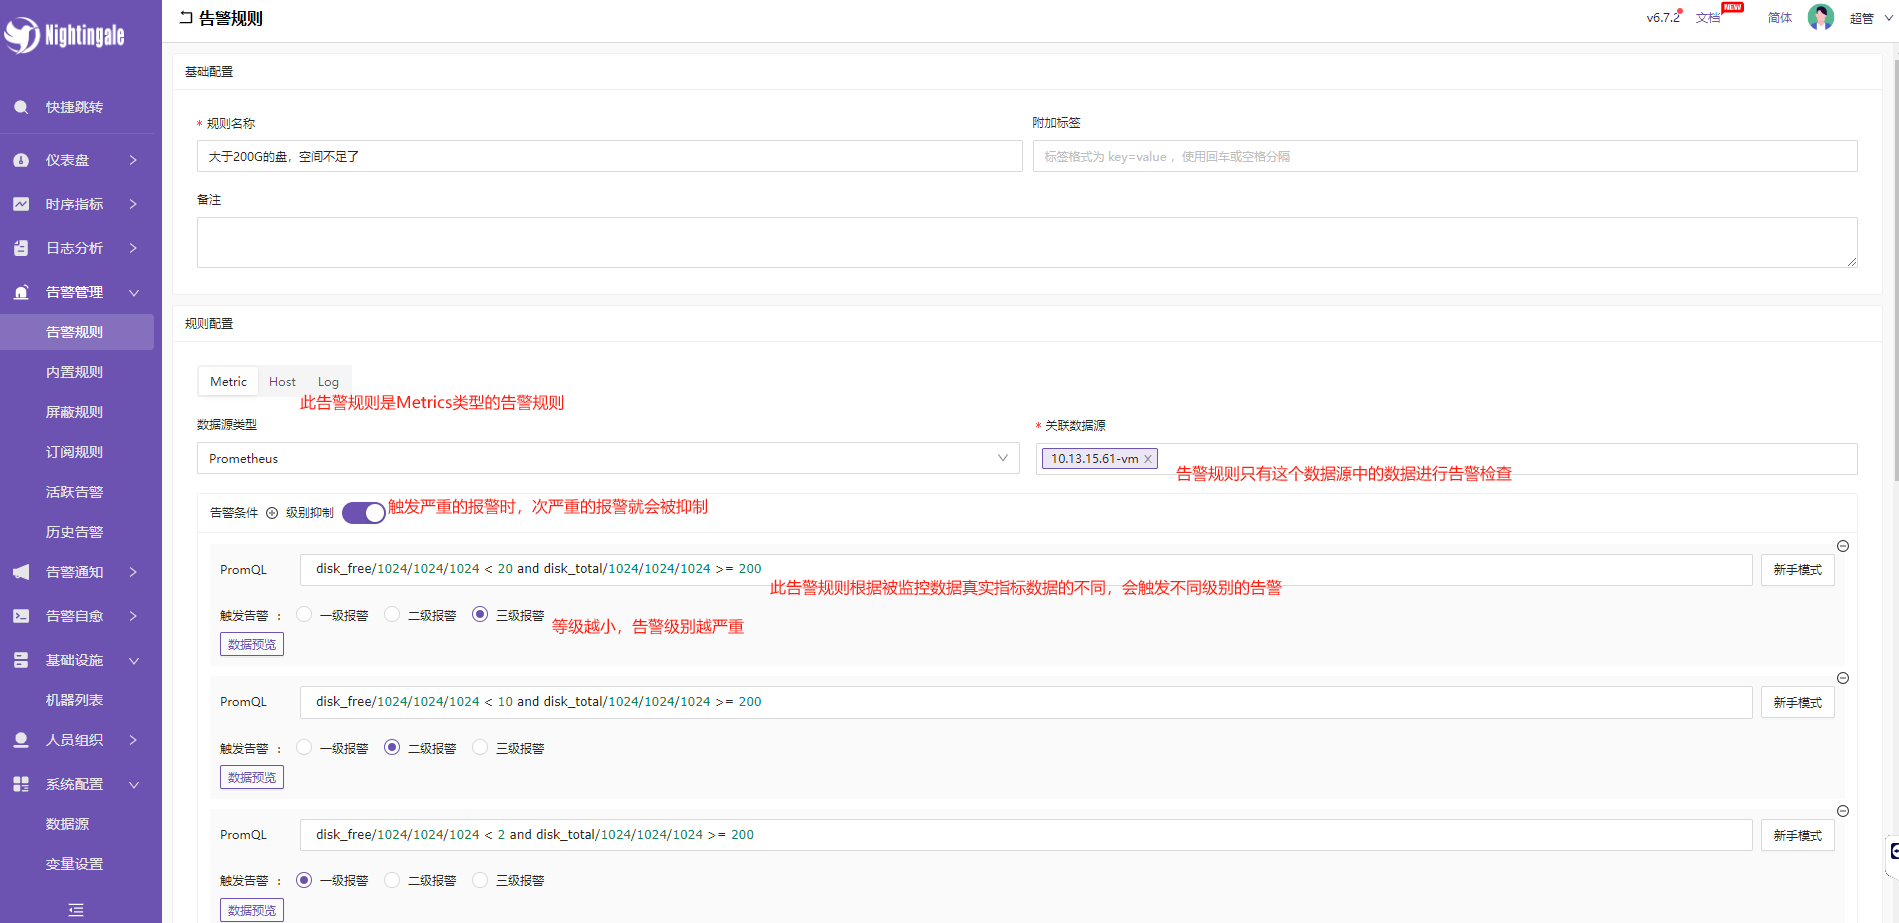Open the 快捷跳转 quick jump search icon
The image size is (1899, 923).
21,107
